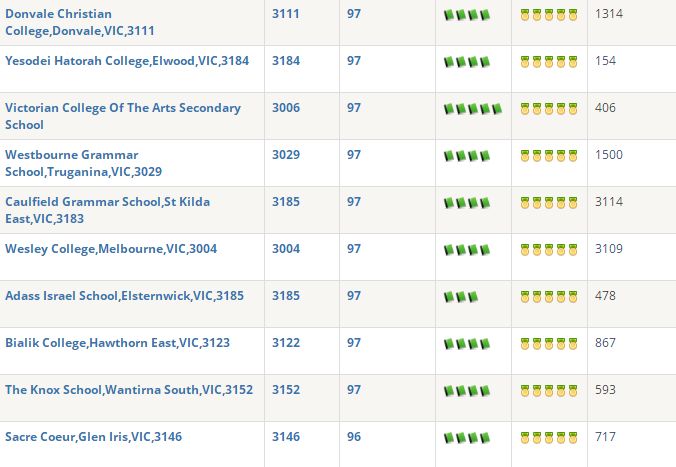This screenshot has width=676, height=467.
Task: Click score 97 in Wesley College row
Action: pyautogui.click(x=354, y=249)
